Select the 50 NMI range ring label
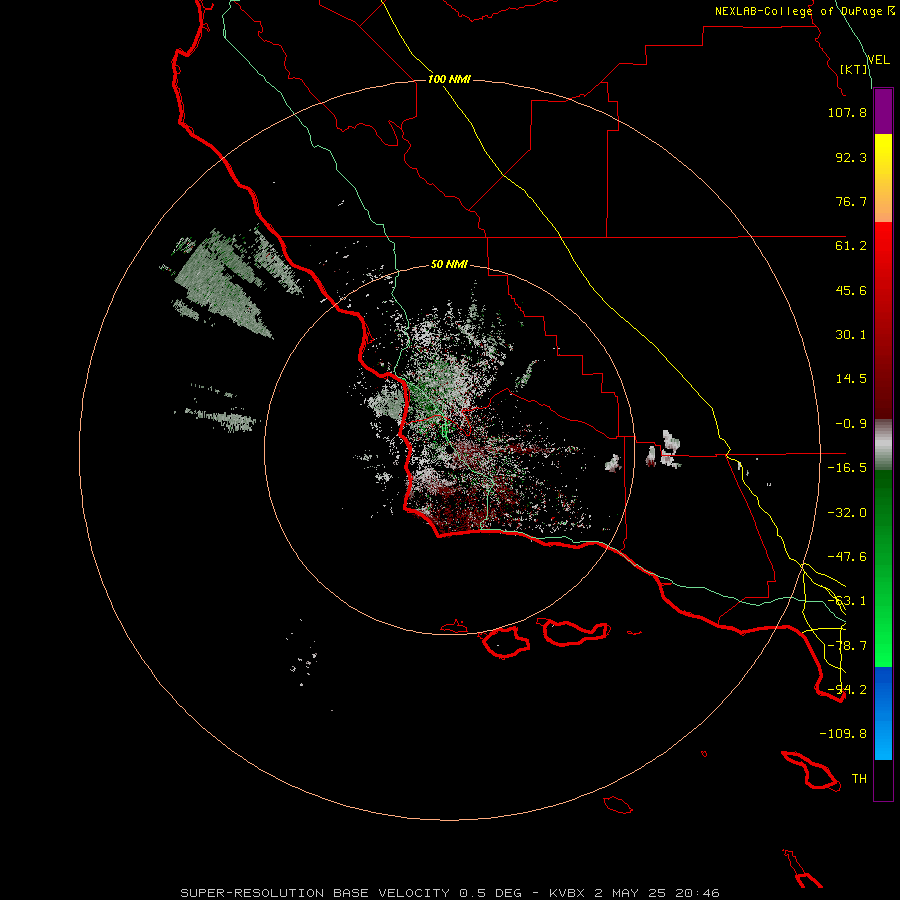Image resolution: width=900 pixels, height=900 pixels. [449, 264]
